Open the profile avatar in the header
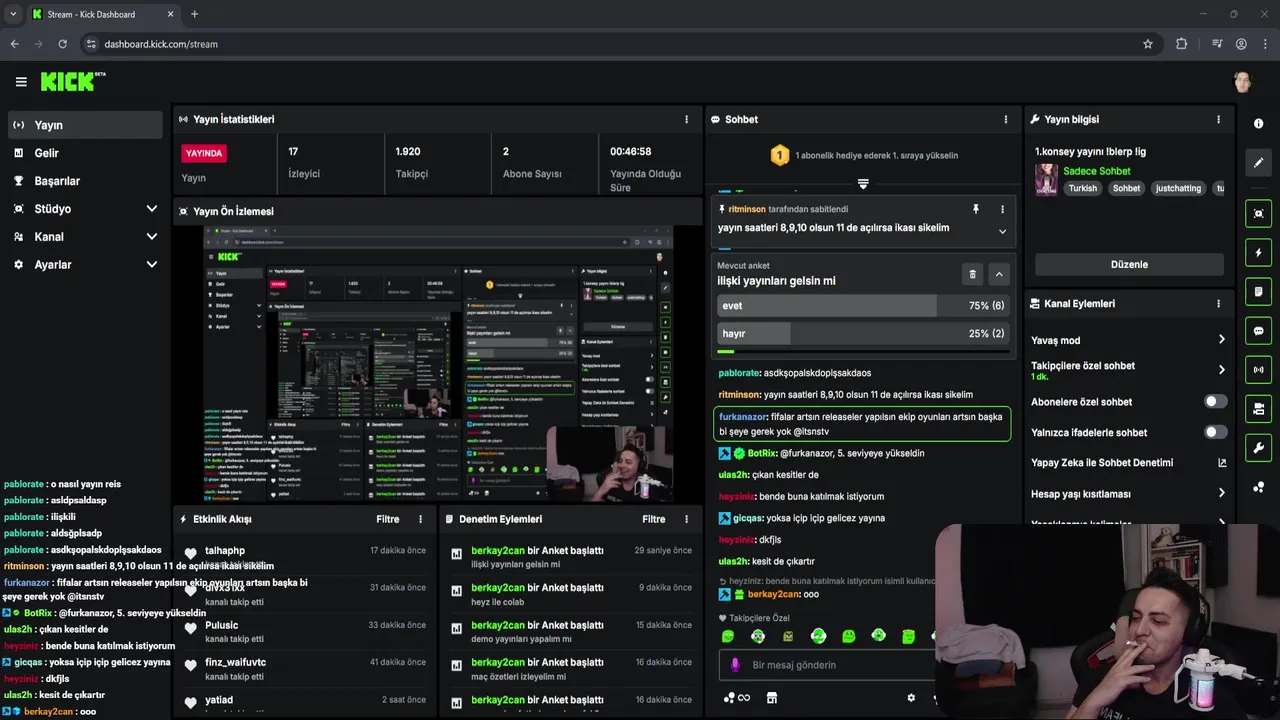This screenshot has width=1280, height=720. [x=1242, y=82]
